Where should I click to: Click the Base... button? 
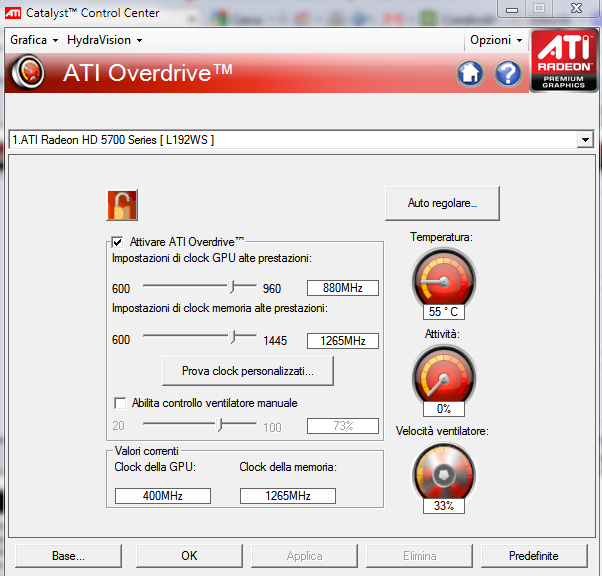pyautogui.click(x=68, y=556)
